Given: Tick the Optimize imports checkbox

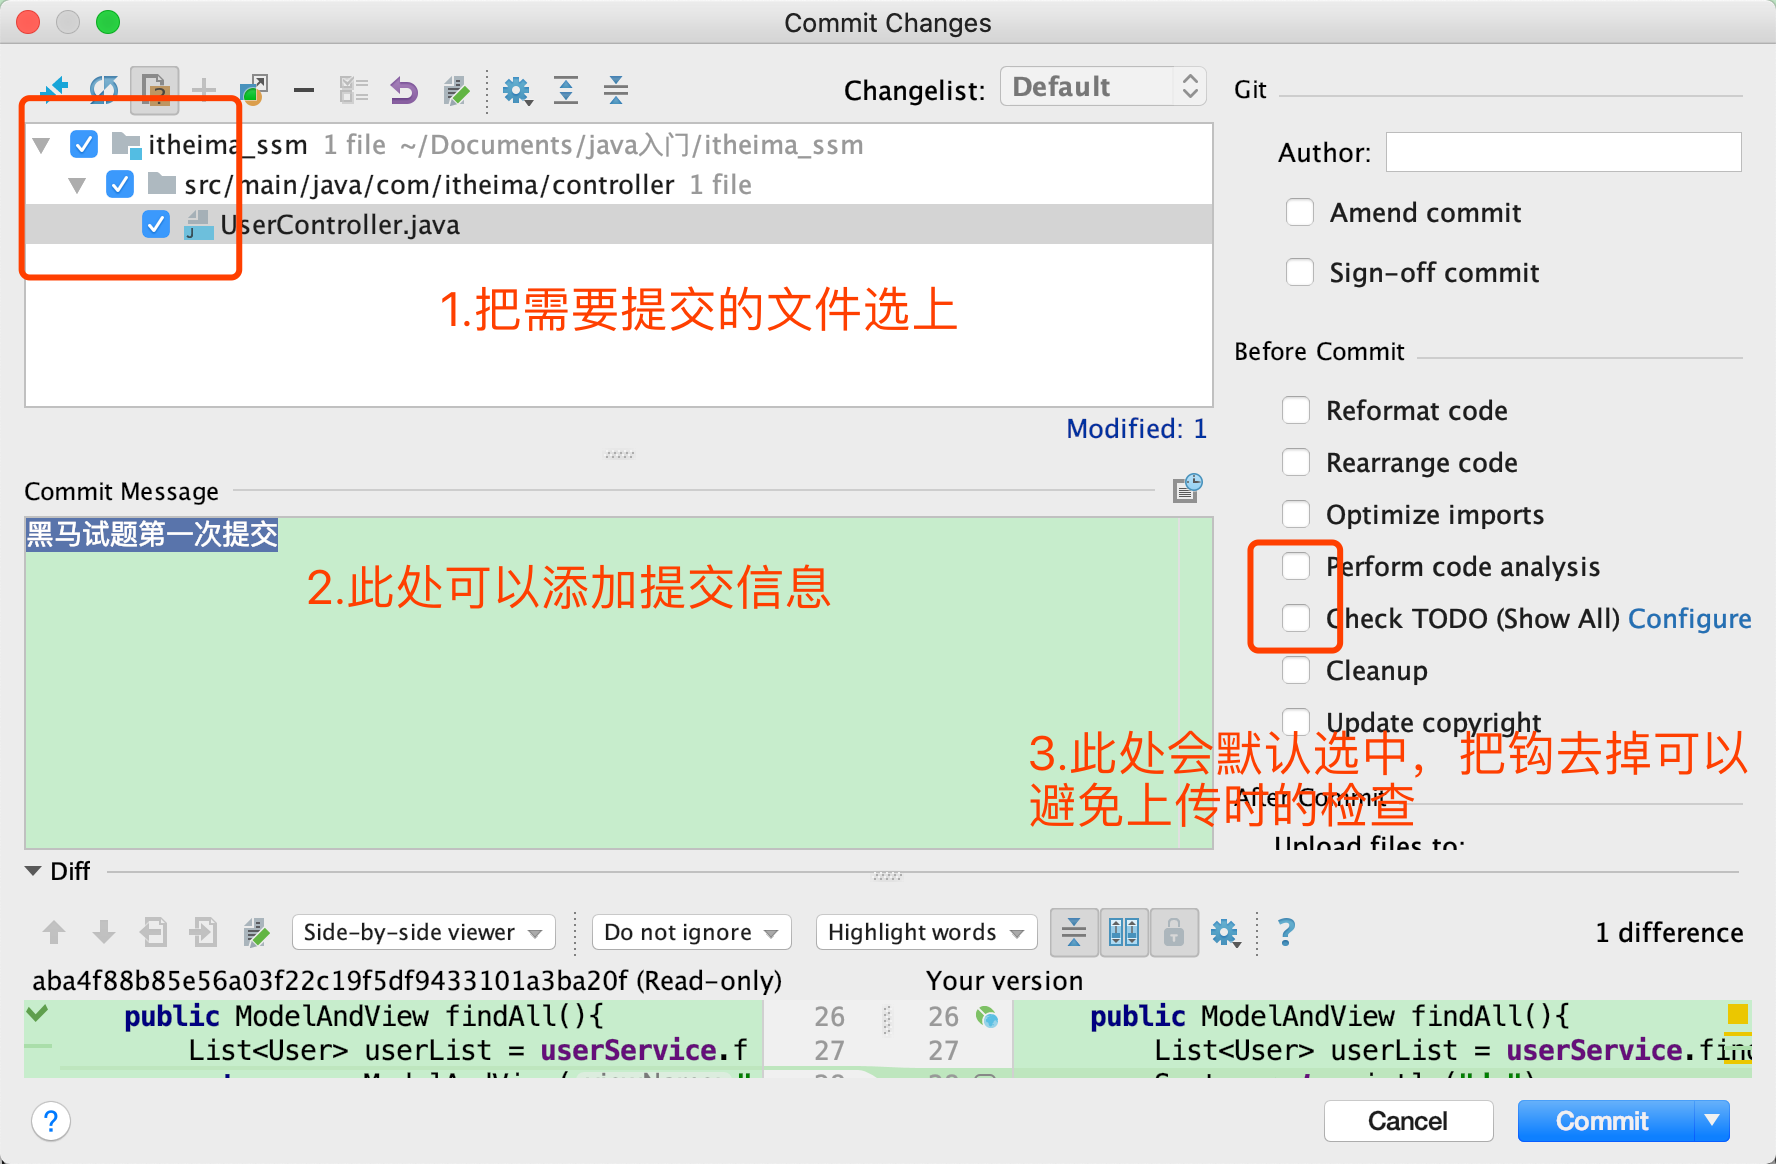Looking at the screenshot, I should pos(1296,514).
